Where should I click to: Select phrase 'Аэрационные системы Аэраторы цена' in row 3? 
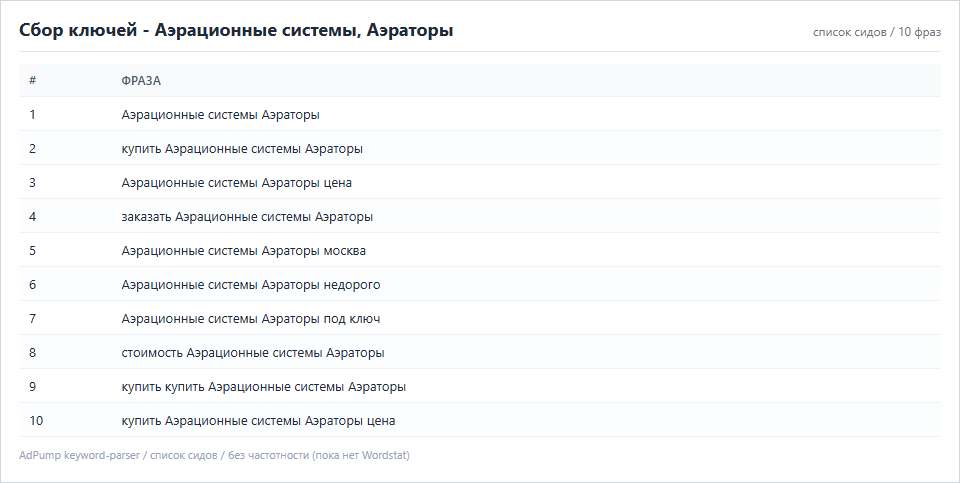[236, 183]
